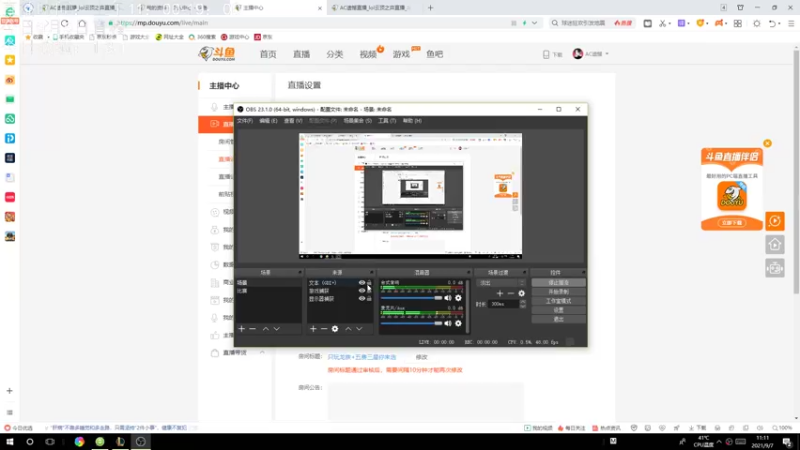Screen dimensions: 800x450
Task: Open the Task View taskbar icon
Action: point(49,442)
